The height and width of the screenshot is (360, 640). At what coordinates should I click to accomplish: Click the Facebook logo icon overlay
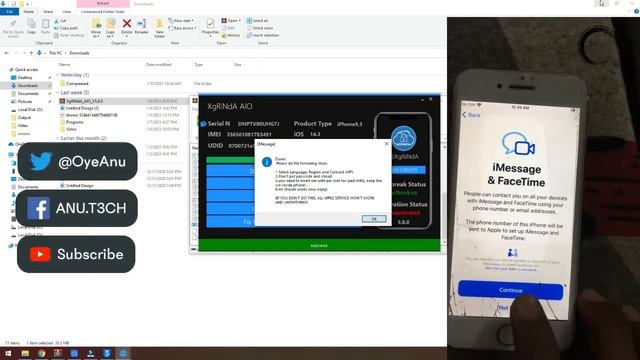(x=38, y=208)
